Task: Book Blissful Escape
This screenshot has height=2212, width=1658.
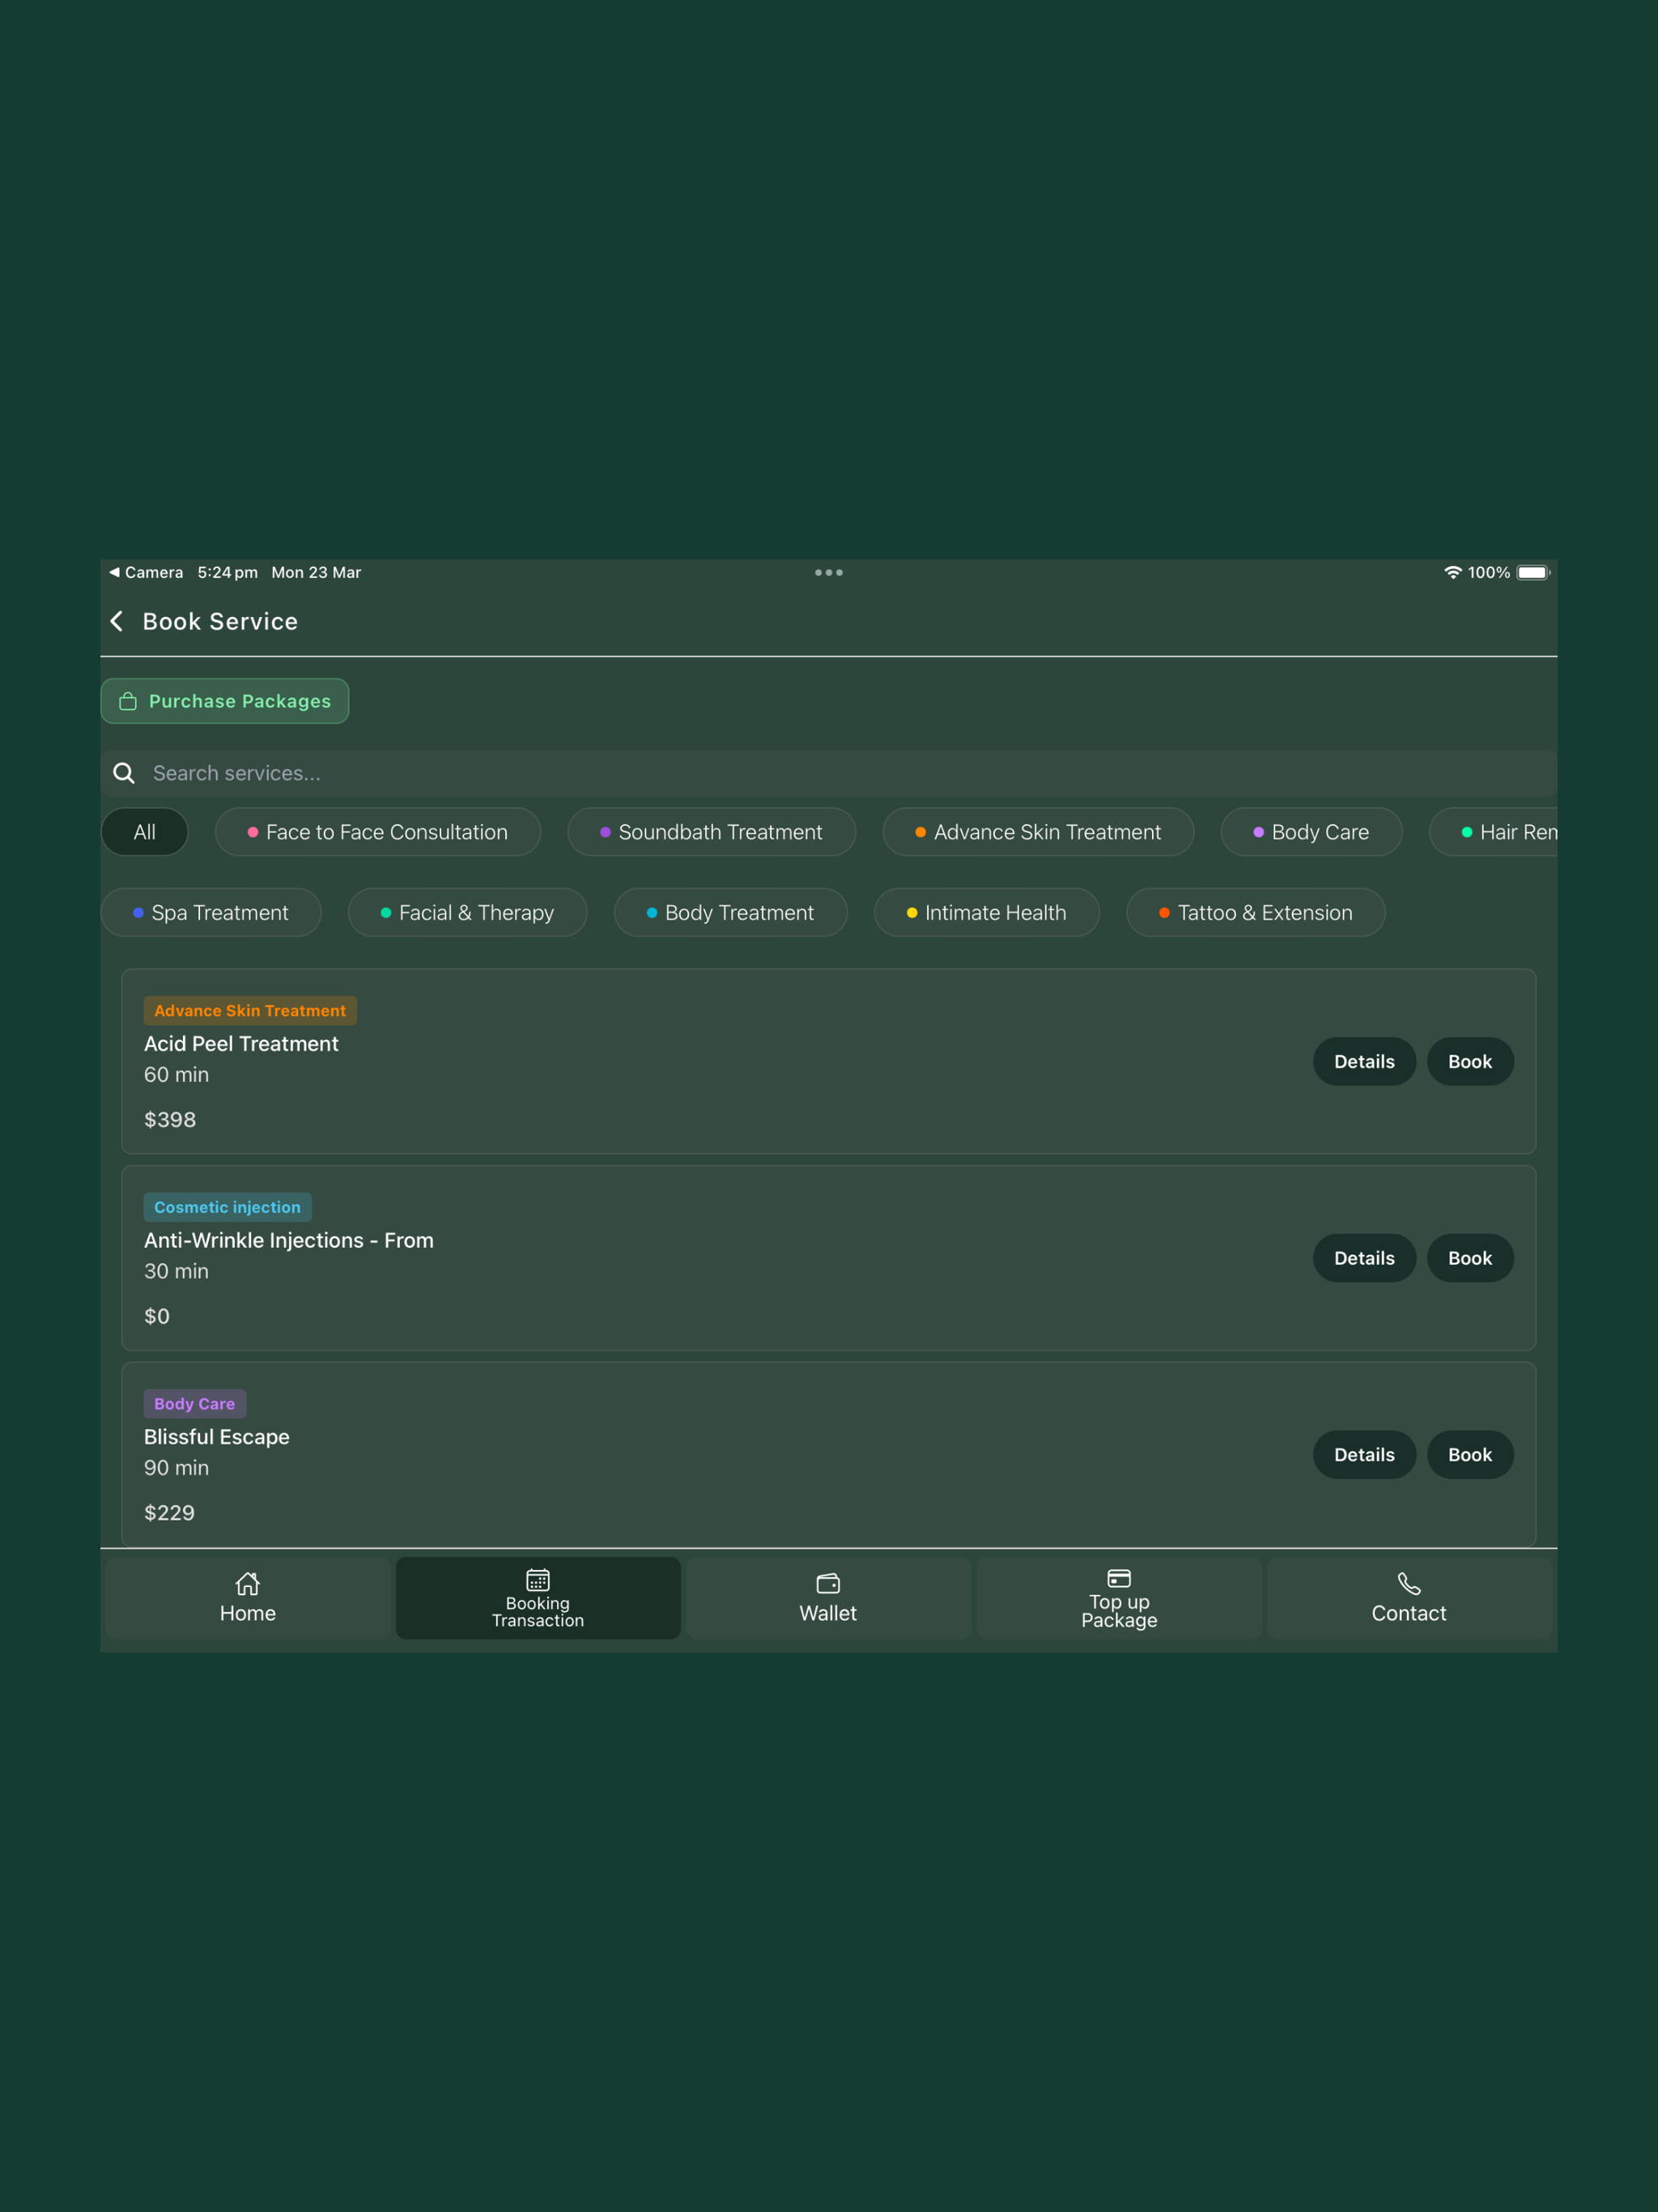Action: pos(1470,1455)
